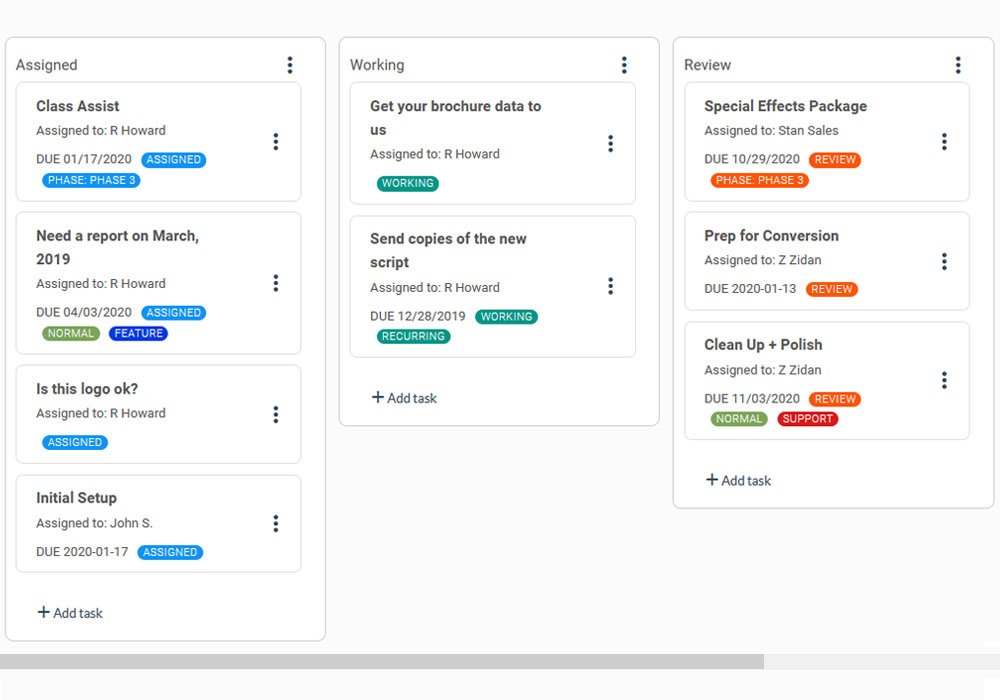Image resolution: width=1000 pixels, height=700 pixels.
Task: Add a task to the Review column
Action: click(x=738, y=480)
